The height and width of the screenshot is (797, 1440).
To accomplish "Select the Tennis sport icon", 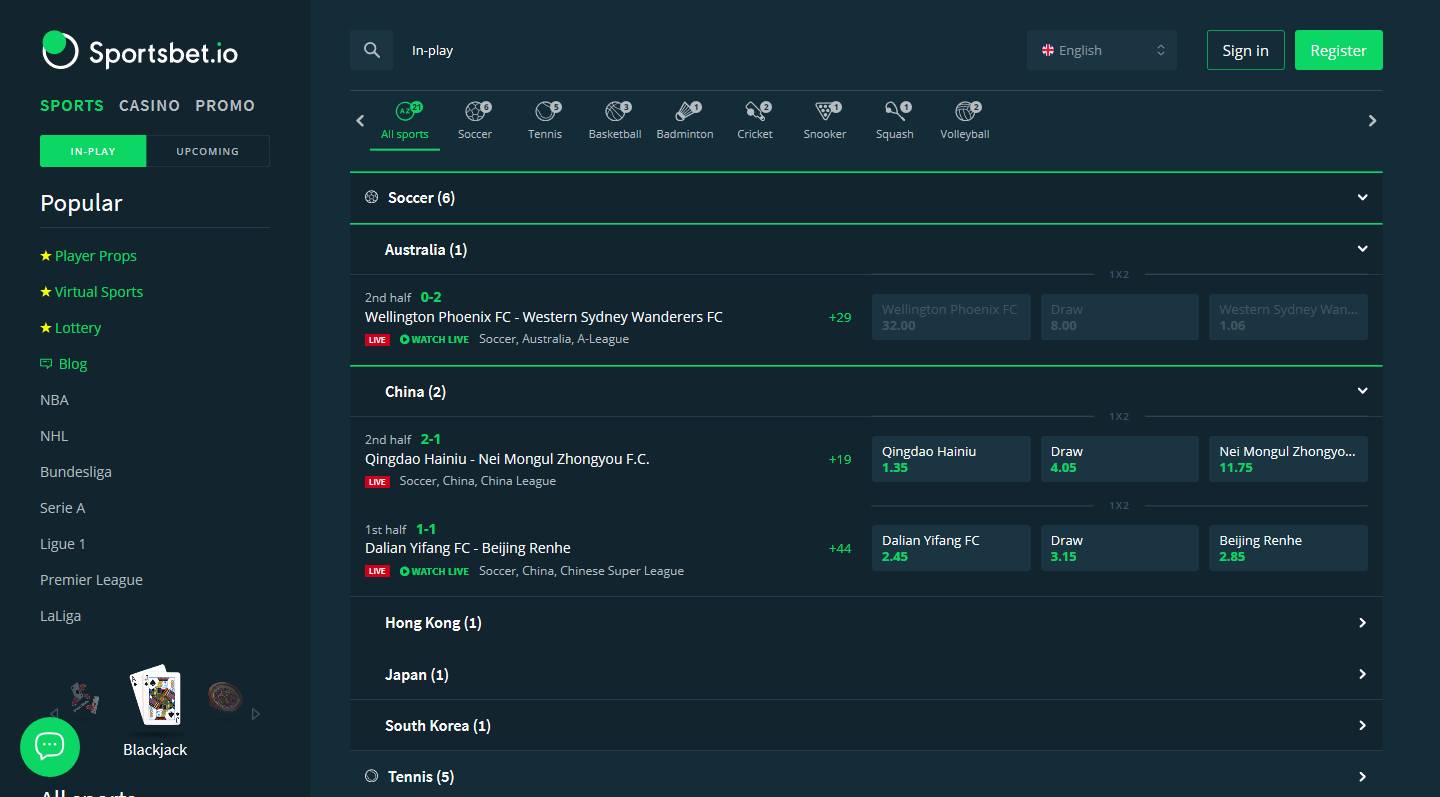I will click(545, 120).
